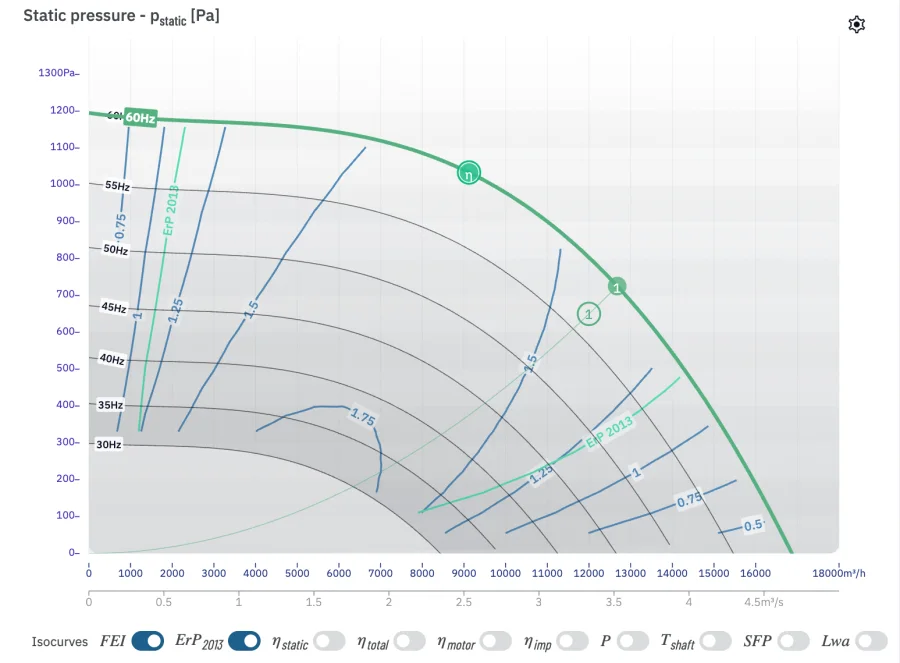Click the left-side 1.25 FEI contour label
The image size is (900, 663).
(x=176, y=311)
